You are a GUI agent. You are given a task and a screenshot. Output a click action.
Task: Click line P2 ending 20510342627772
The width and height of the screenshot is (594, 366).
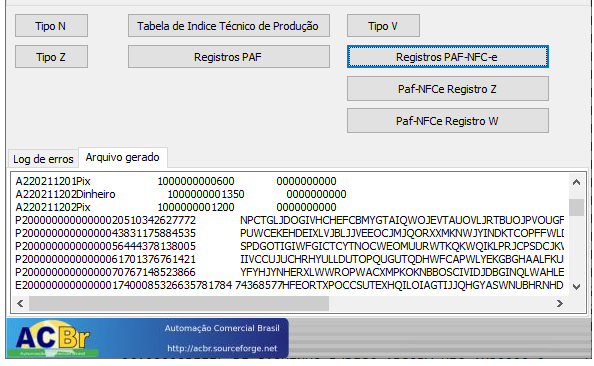pyautogui.click(x=290, y=221)
